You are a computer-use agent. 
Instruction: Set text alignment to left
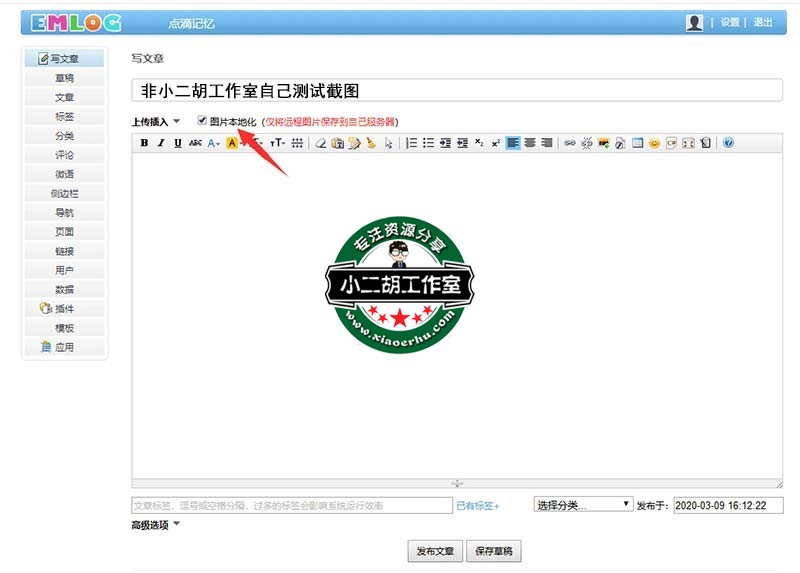tap(512, 143)
